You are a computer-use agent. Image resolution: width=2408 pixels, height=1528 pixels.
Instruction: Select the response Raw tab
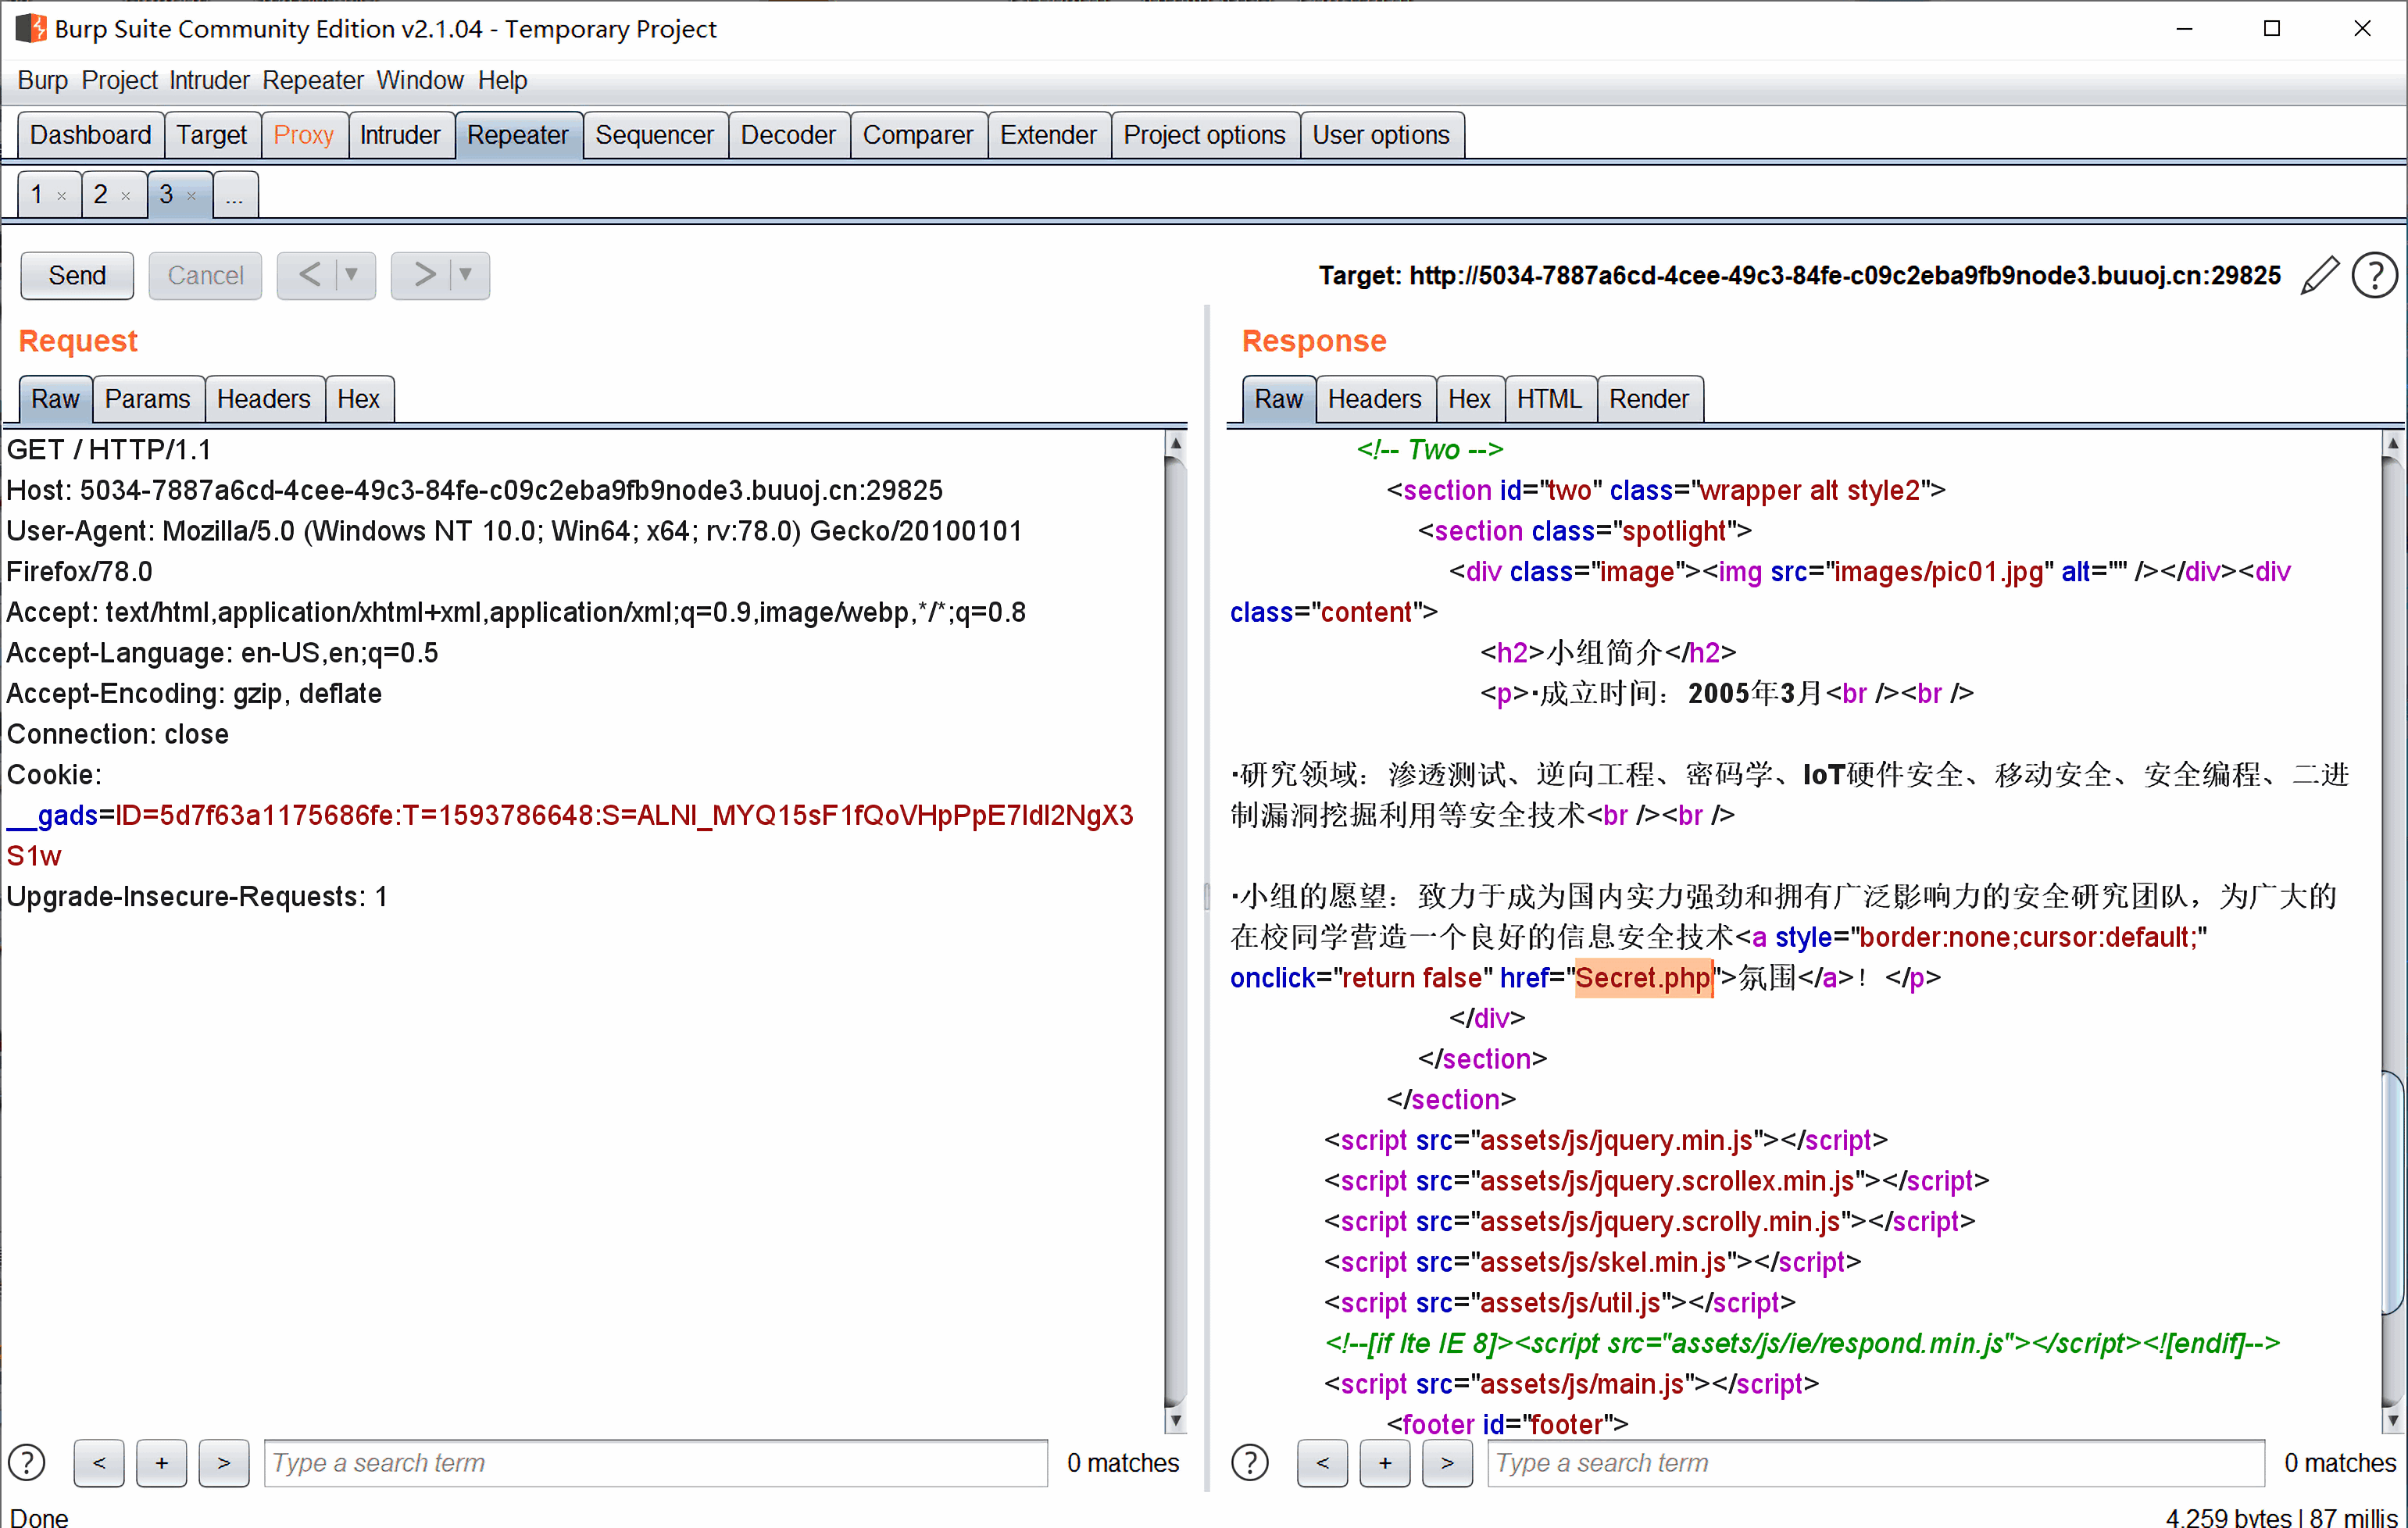click(x=1279, y=399)
